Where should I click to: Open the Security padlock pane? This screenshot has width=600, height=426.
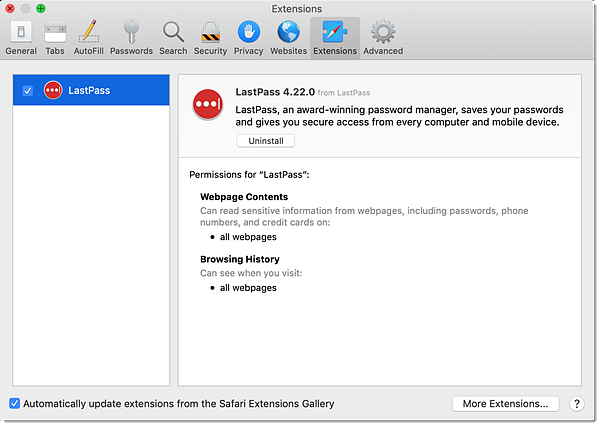click(x=210, y=38)
